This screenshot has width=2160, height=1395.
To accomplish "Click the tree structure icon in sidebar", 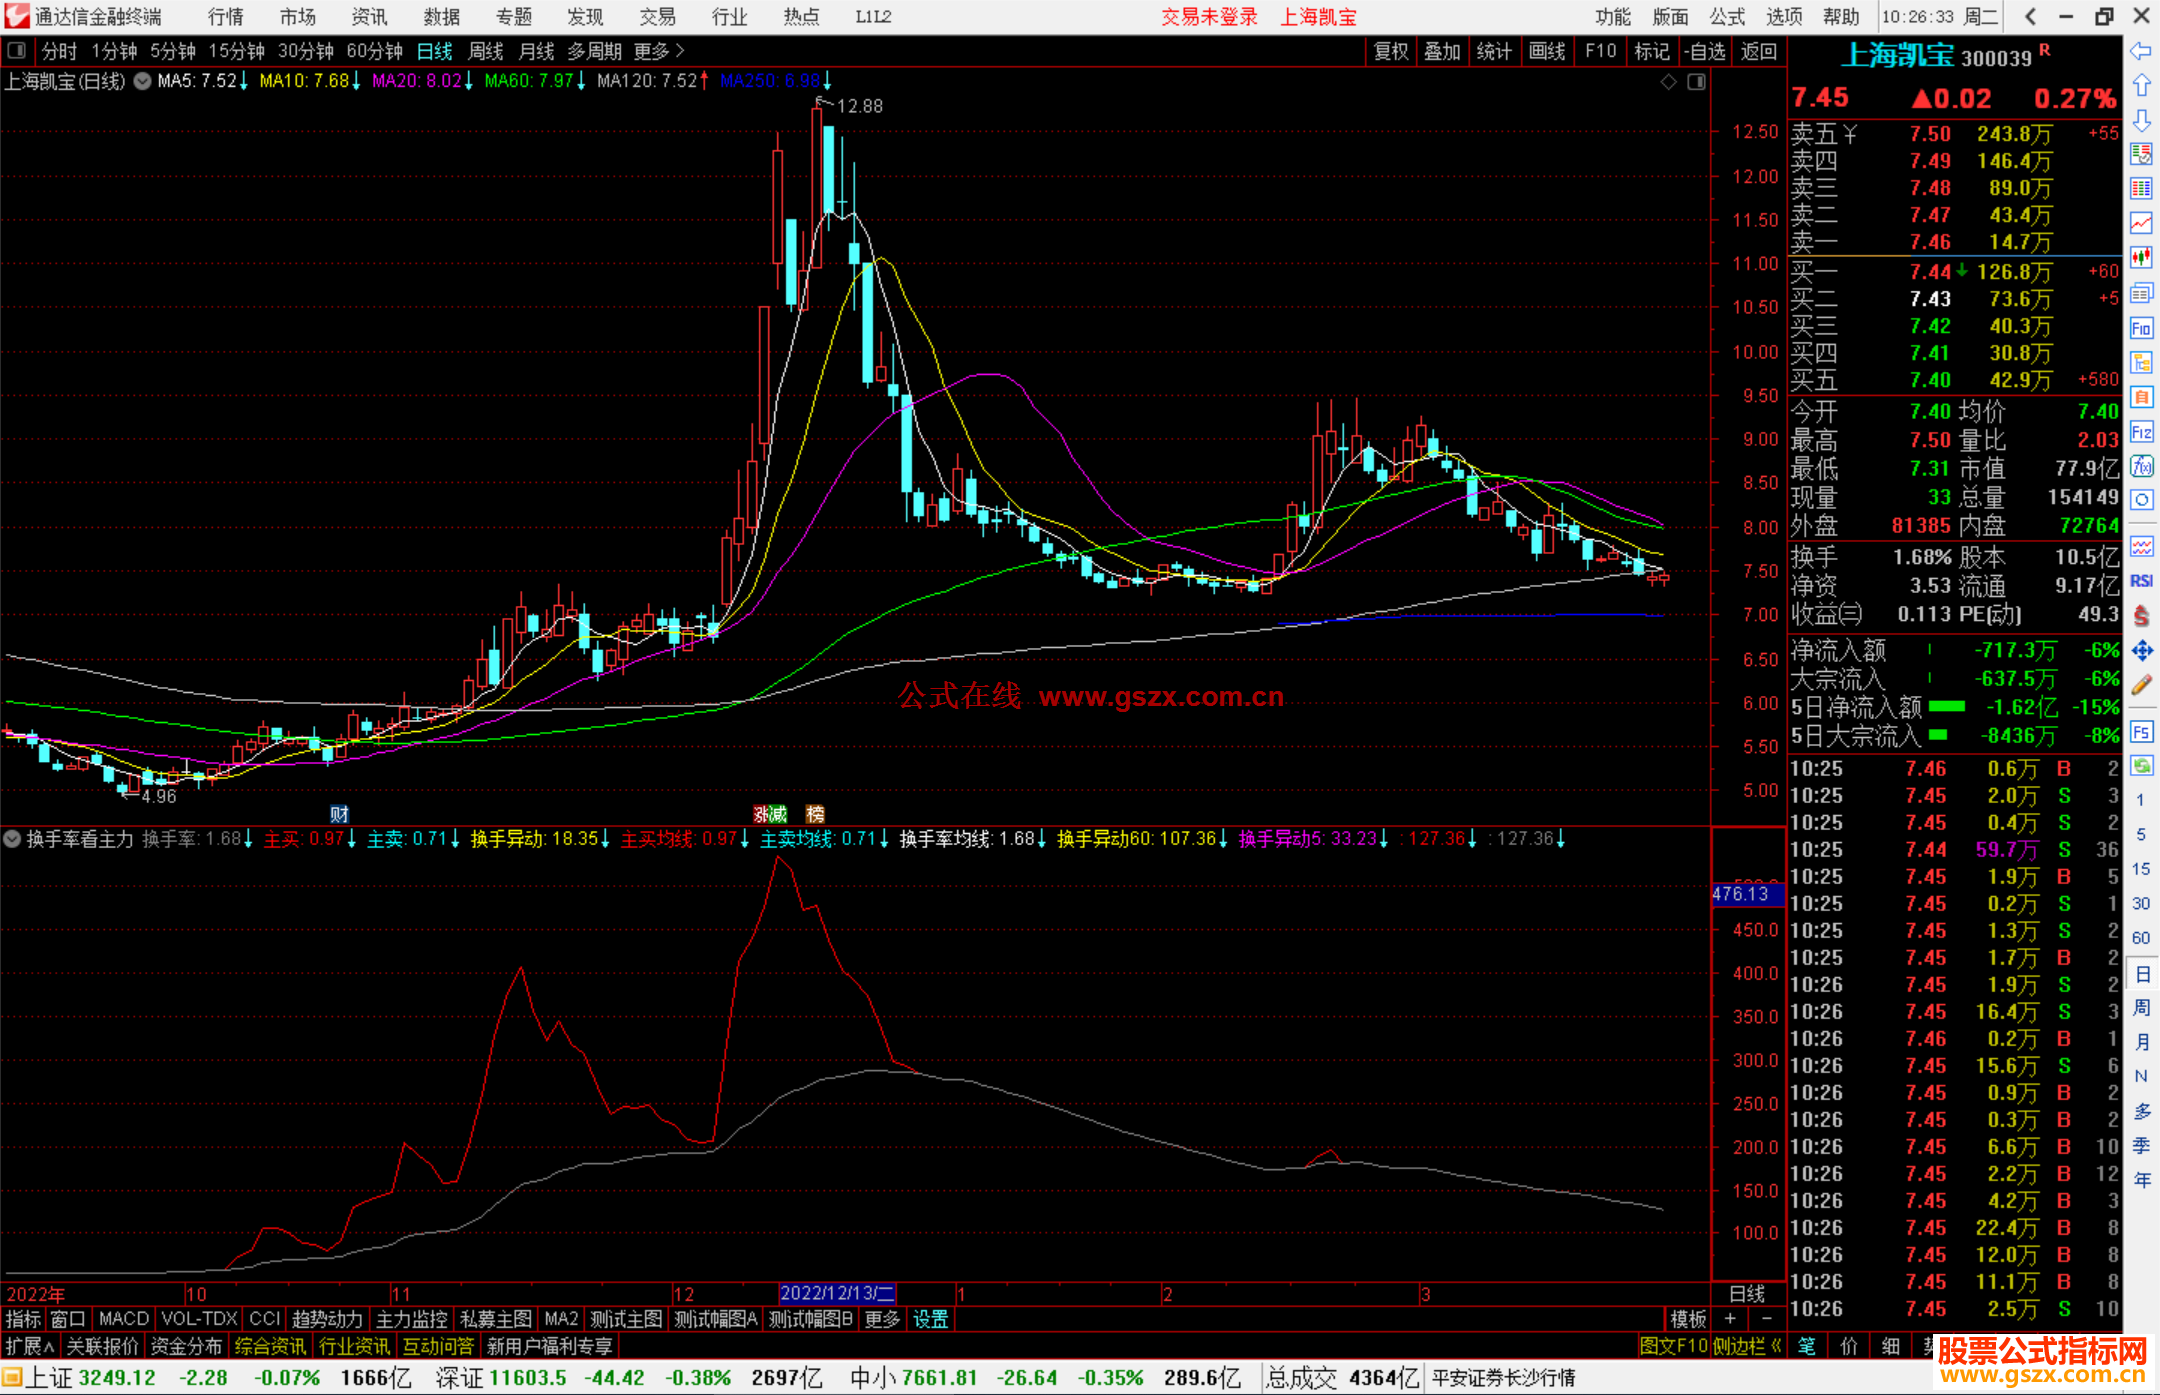I will (2141, 362).
